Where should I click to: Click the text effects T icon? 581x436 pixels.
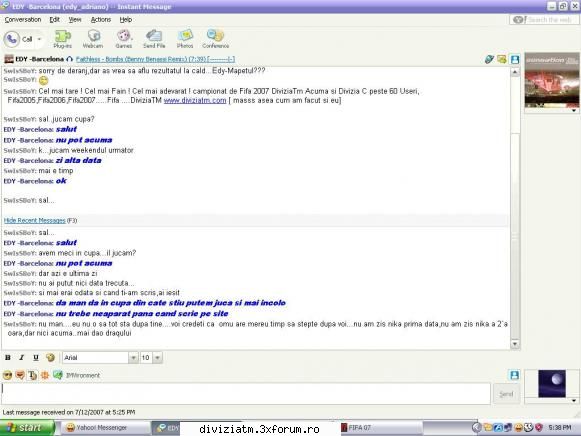point(33,375)
